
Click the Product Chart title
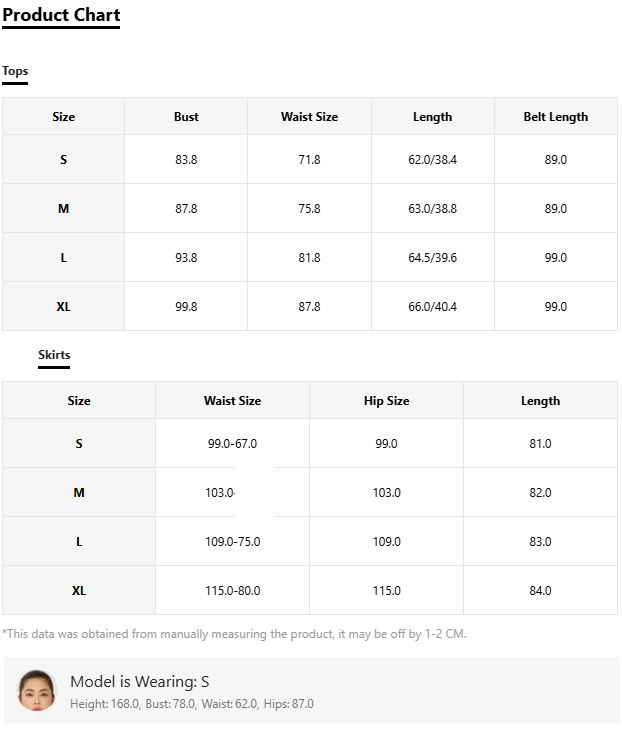61,15
